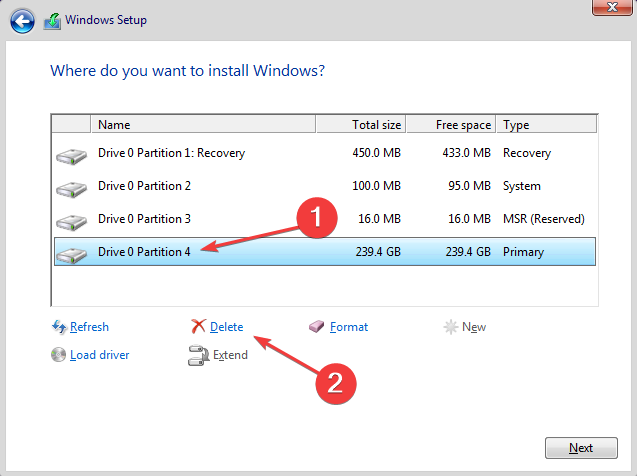Click the Load driver disc icon
Image resolution: width=637 pixels, height=476 pixels.
(58, 355)
